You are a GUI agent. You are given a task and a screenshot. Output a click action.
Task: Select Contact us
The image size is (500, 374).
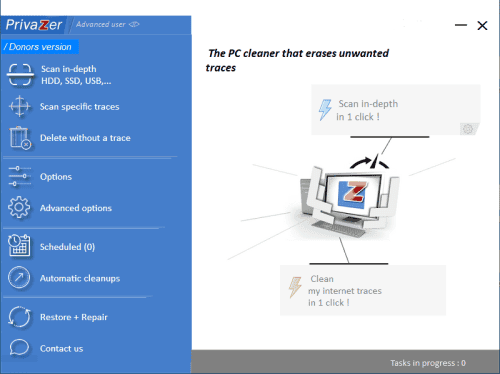62,349
